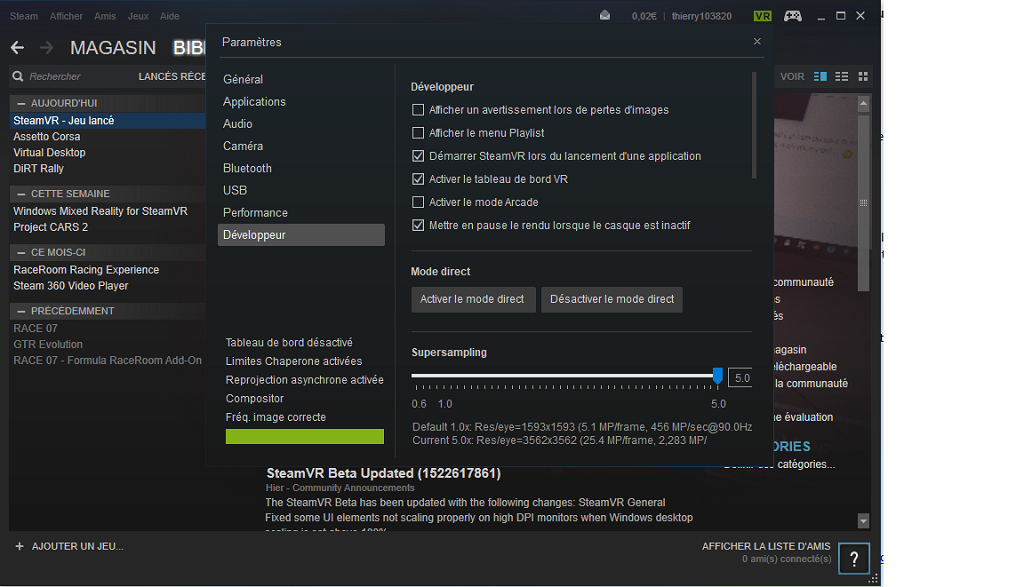Click Reprojection asynchrone activée status text
Screen dimensions: 1024x587
point(304,379)
